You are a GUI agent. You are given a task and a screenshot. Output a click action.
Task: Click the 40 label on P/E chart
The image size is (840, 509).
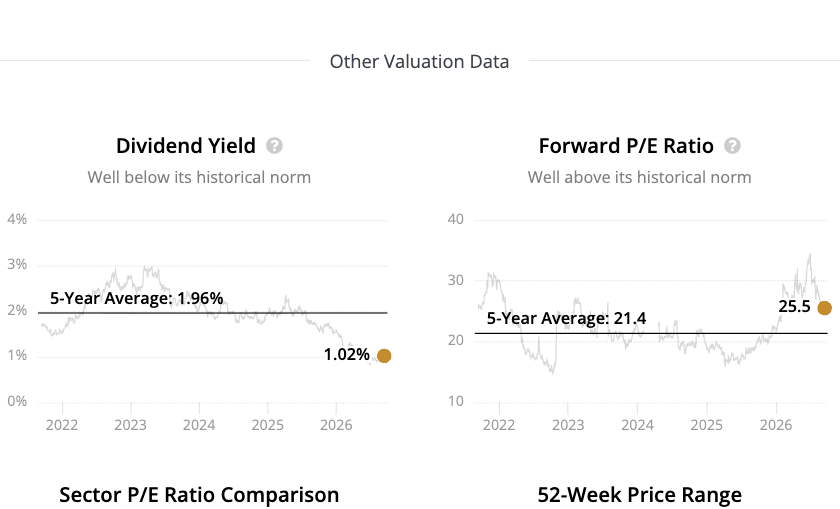[x=456, y=219]
